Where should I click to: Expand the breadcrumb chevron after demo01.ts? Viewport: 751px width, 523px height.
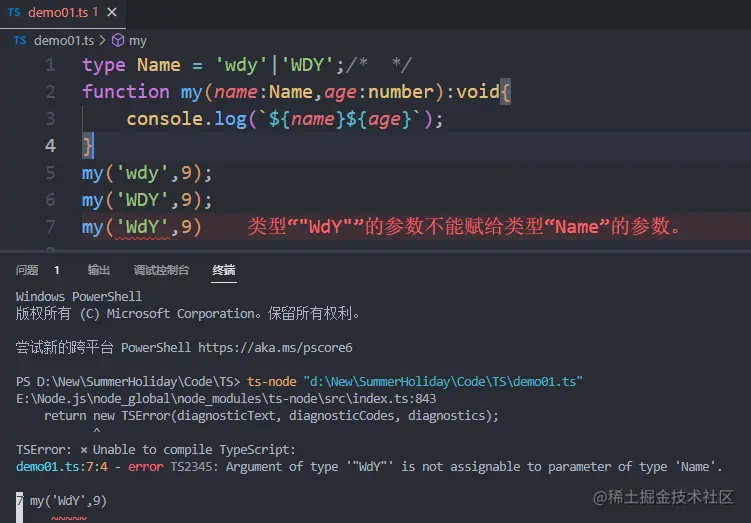tap(102, 40)
